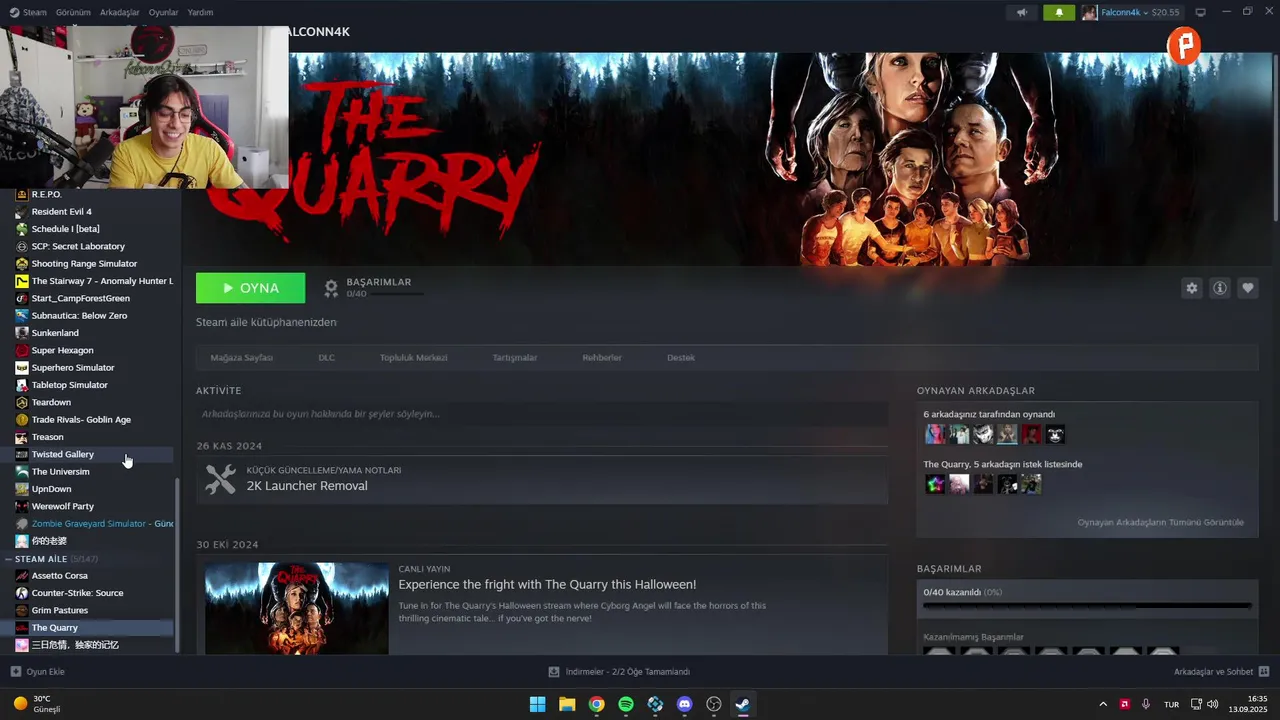This screenshot has height=720, width=1280.
Task: Select Werewolf Party in the library list
Action: (x=62, y=506)
